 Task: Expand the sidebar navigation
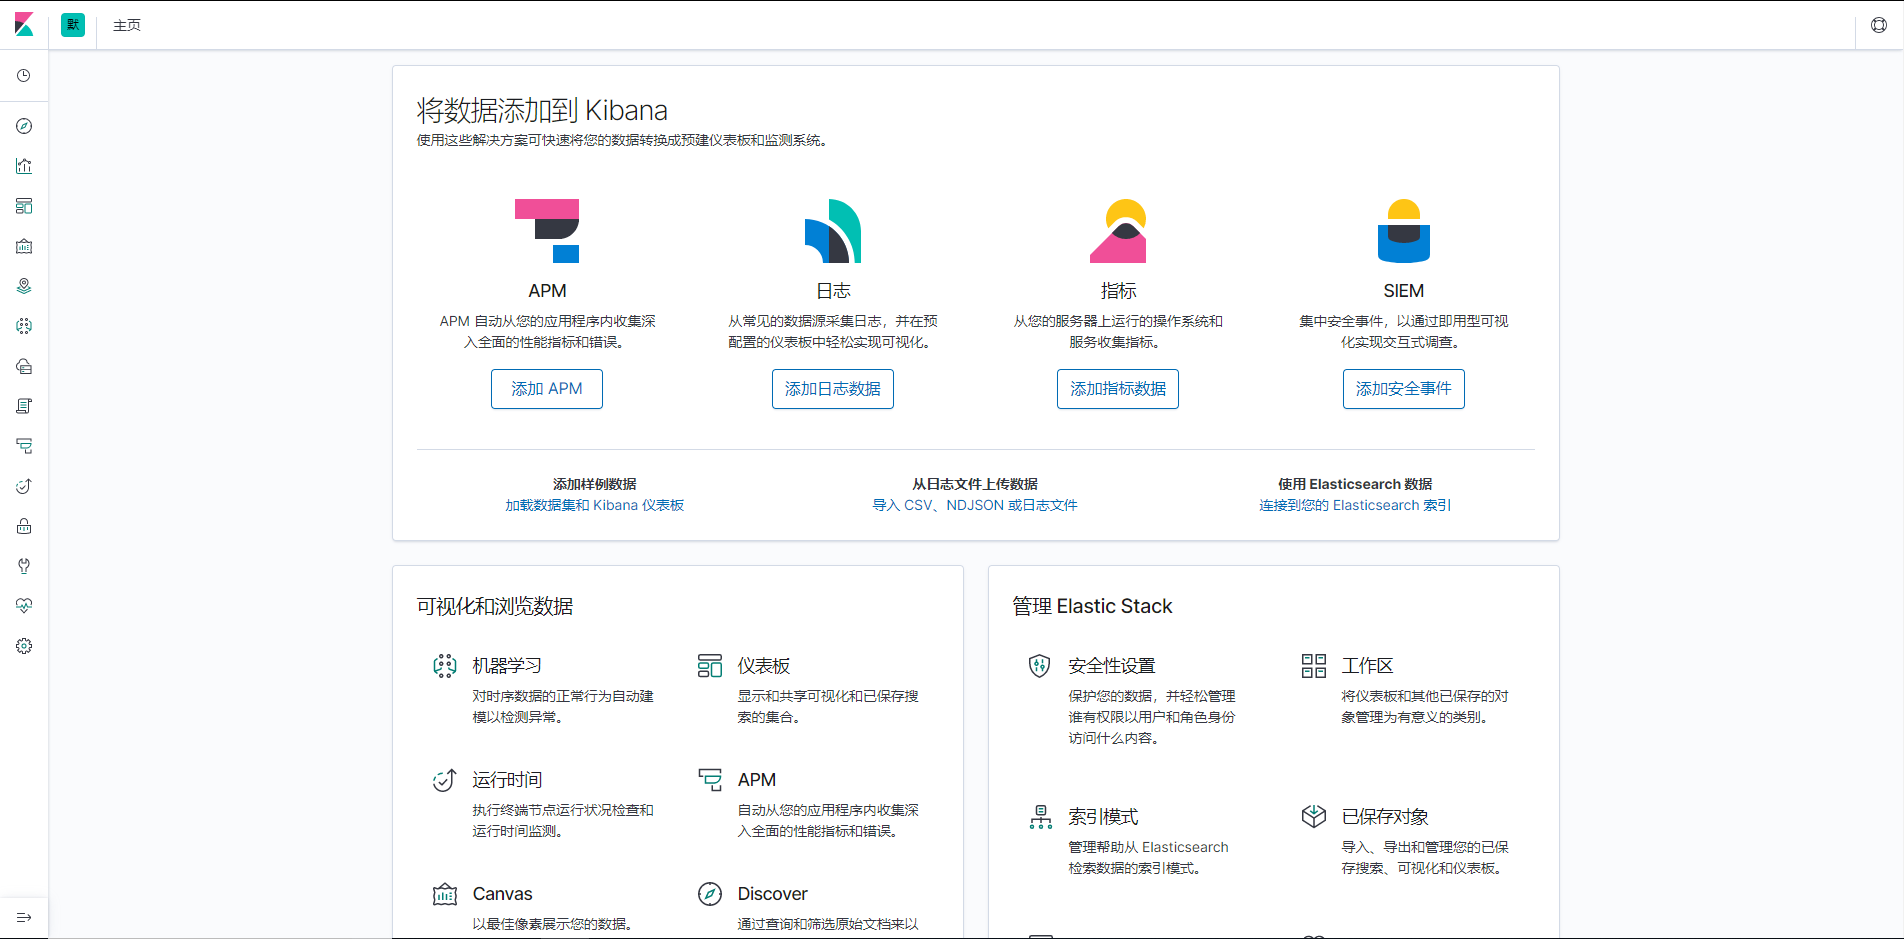point(24,917)
